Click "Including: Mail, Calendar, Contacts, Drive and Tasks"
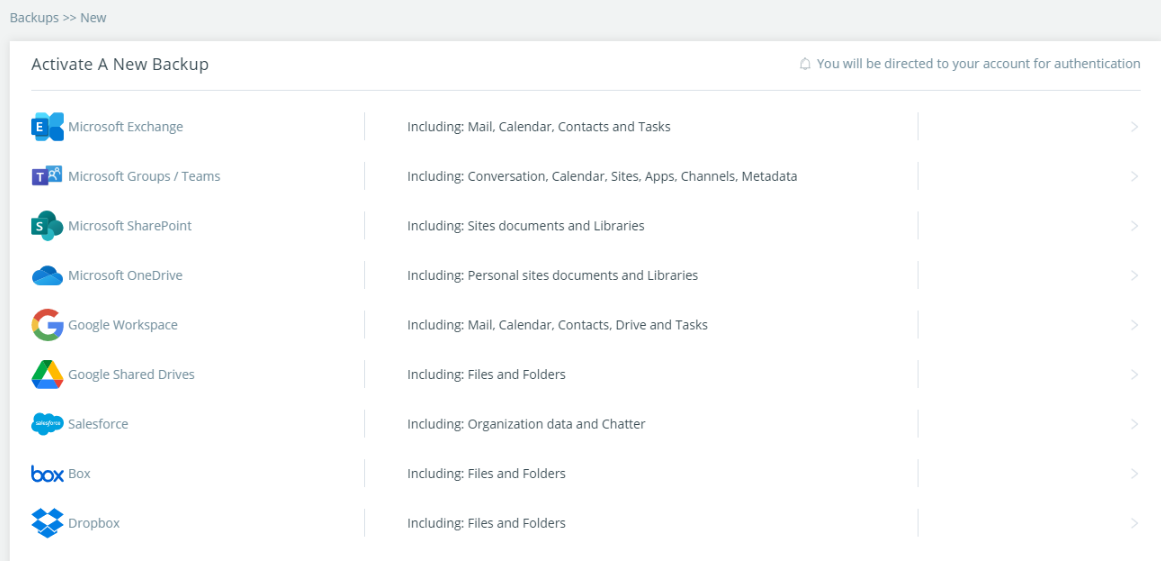 pyautogui.click(x=558, y=325)
